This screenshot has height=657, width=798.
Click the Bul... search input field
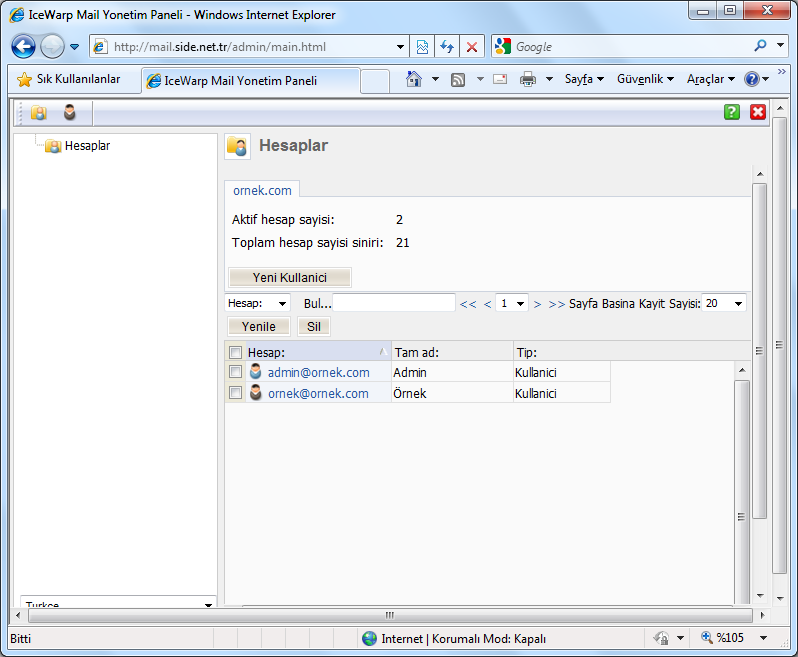(x=394, y=303)
